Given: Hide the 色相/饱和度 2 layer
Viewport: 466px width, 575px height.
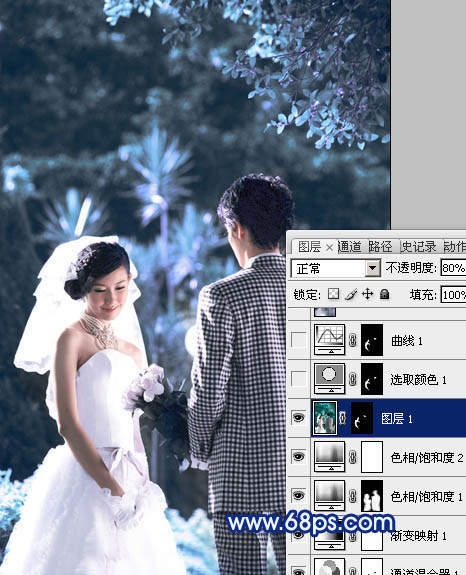Looking at the screenshot, I should point(298,457).
